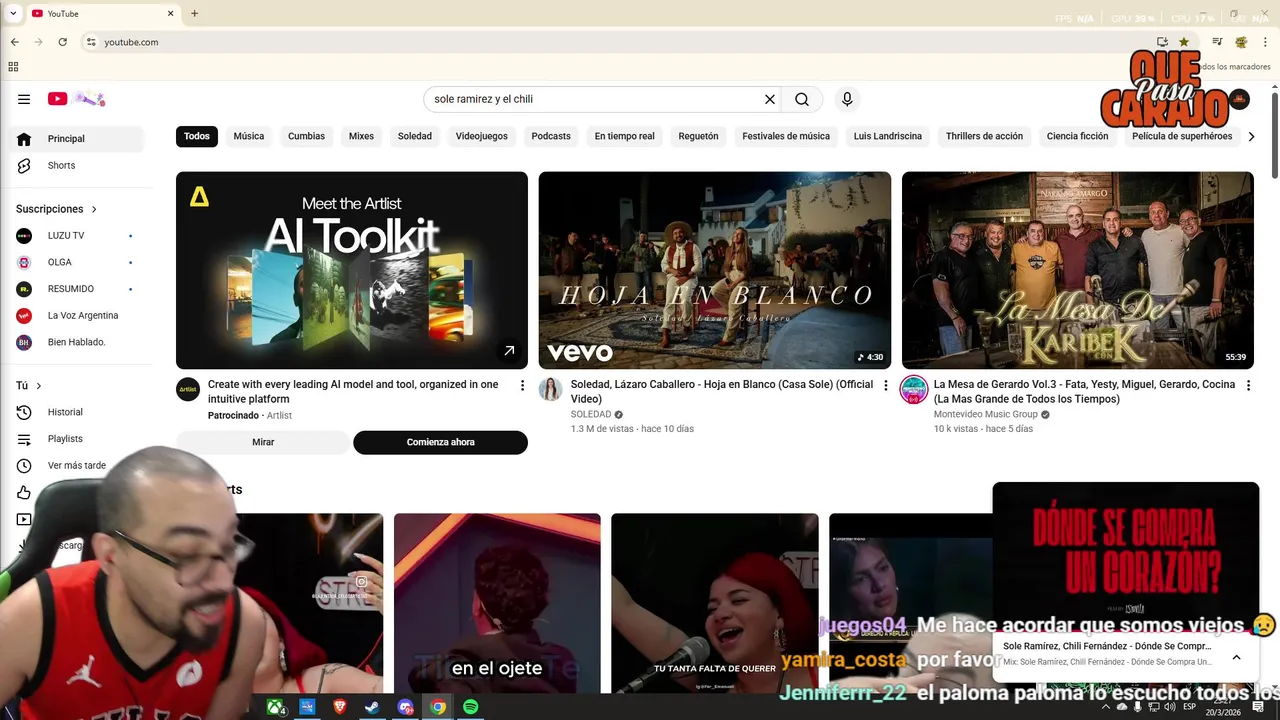Select the Thrillers de acción chip

(984, 136)
